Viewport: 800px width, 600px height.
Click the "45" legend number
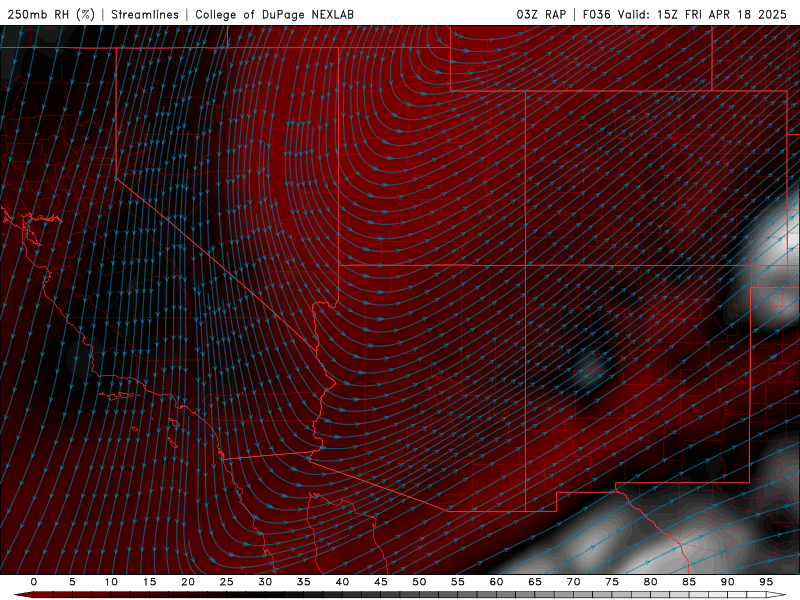click(381, 582)
